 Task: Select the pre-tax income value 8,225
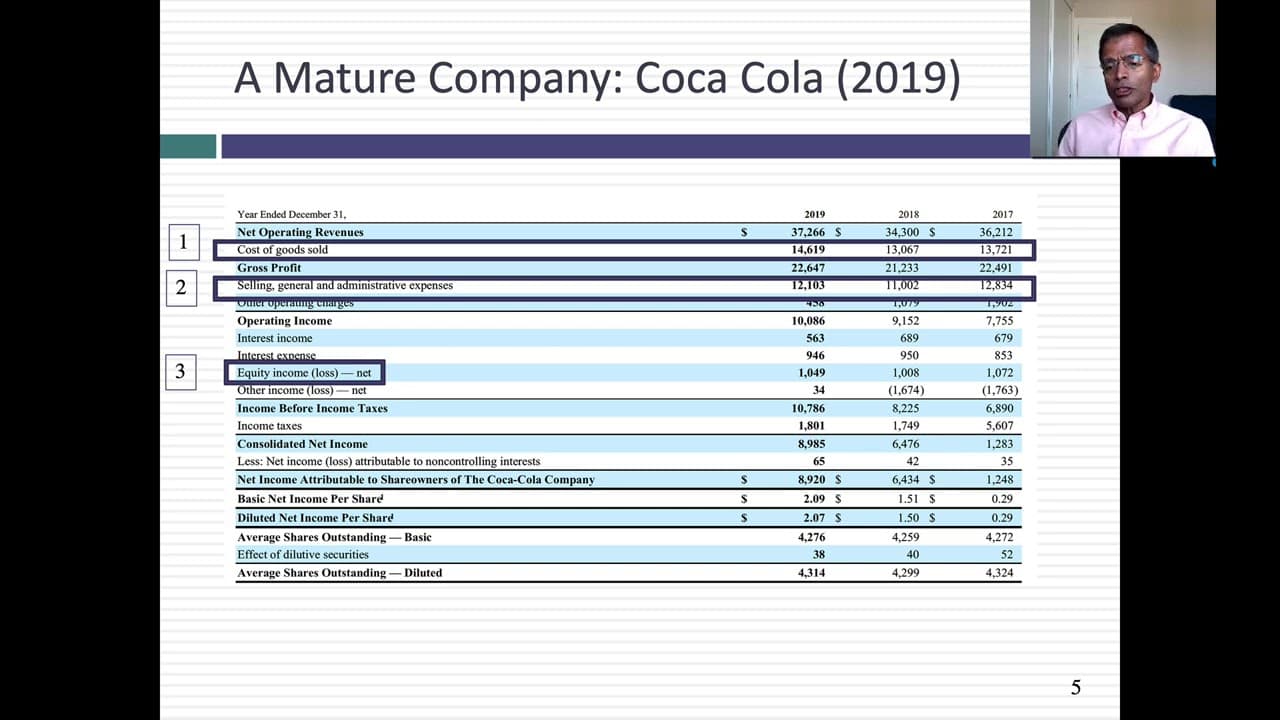[x=905, y=408]
